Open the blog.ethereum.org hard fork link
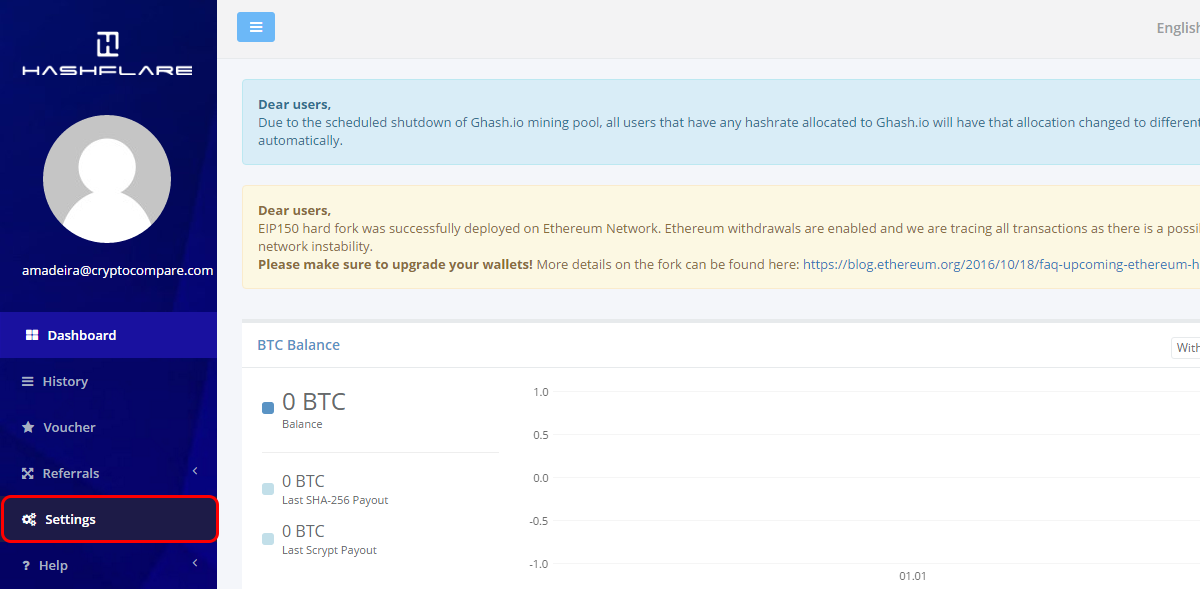The image size is (1200, 589). pyautogui.click(x=1001, y=265)
